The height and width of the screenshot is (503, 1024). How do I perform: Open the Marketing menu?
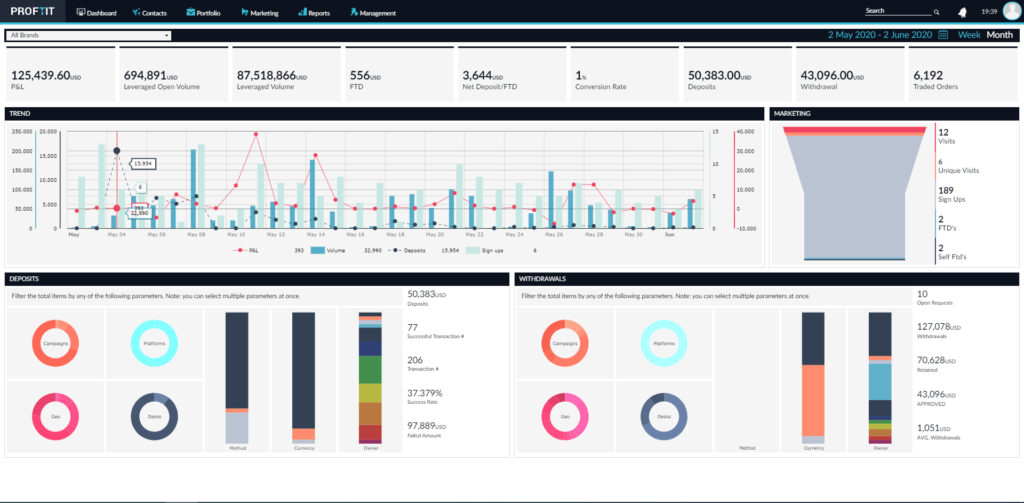[259, 12]
